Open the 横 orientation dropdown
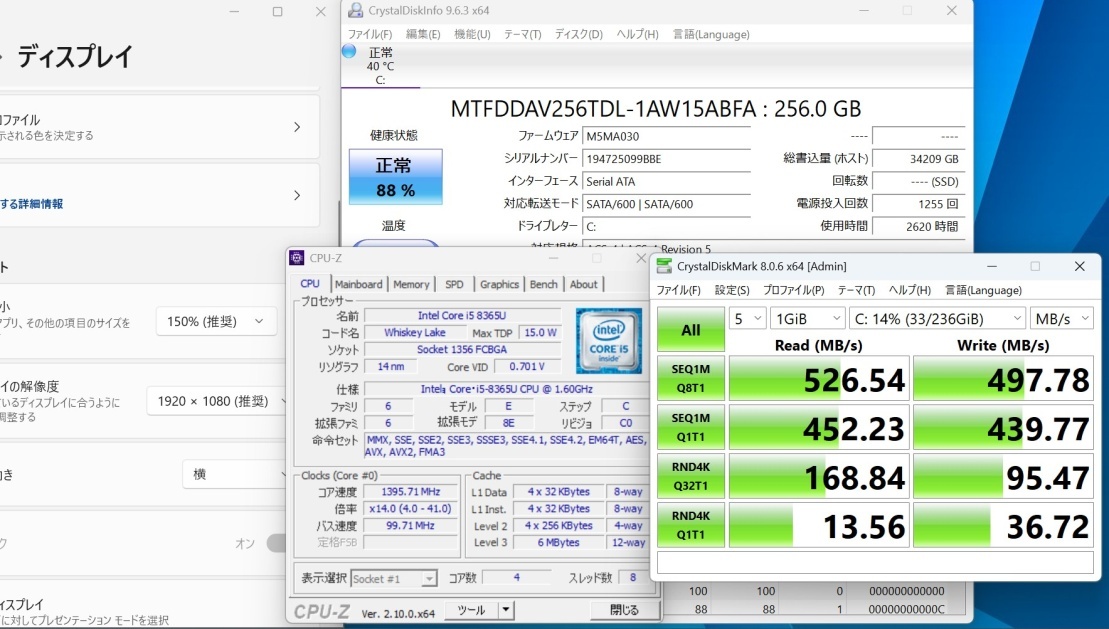Screen dimensions: 1109x629 [x=234, y=474]
